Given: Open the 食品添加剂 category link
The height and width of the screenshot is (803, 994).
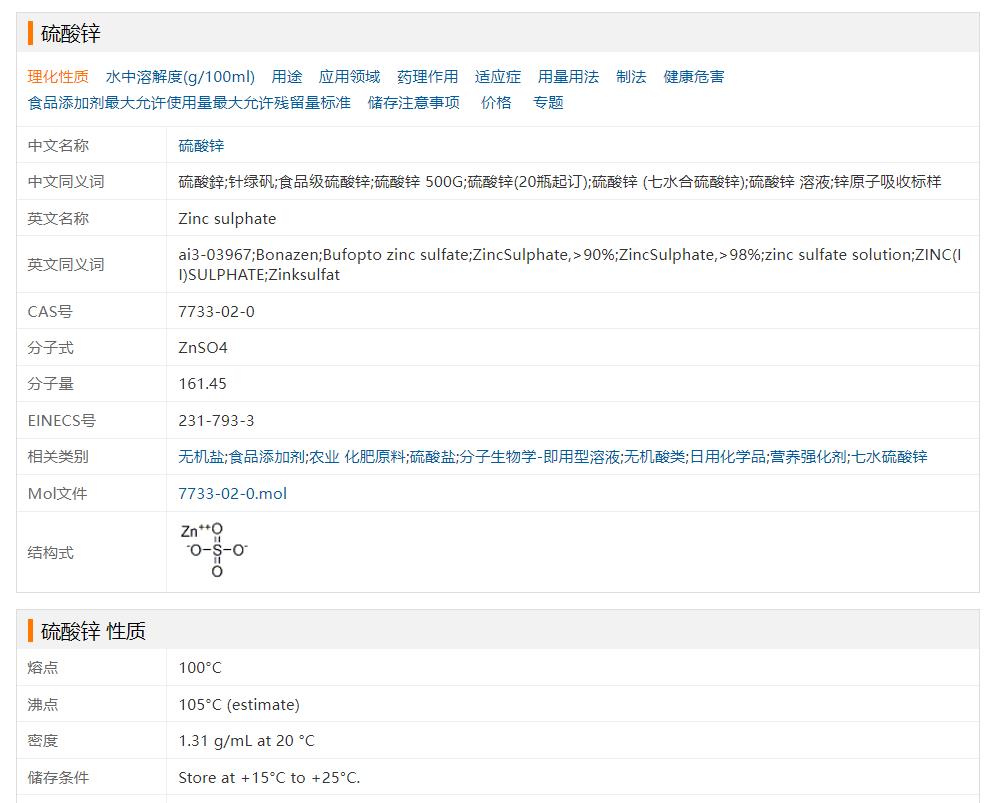Looking at the screenshot, I should (x=267, y=457).
